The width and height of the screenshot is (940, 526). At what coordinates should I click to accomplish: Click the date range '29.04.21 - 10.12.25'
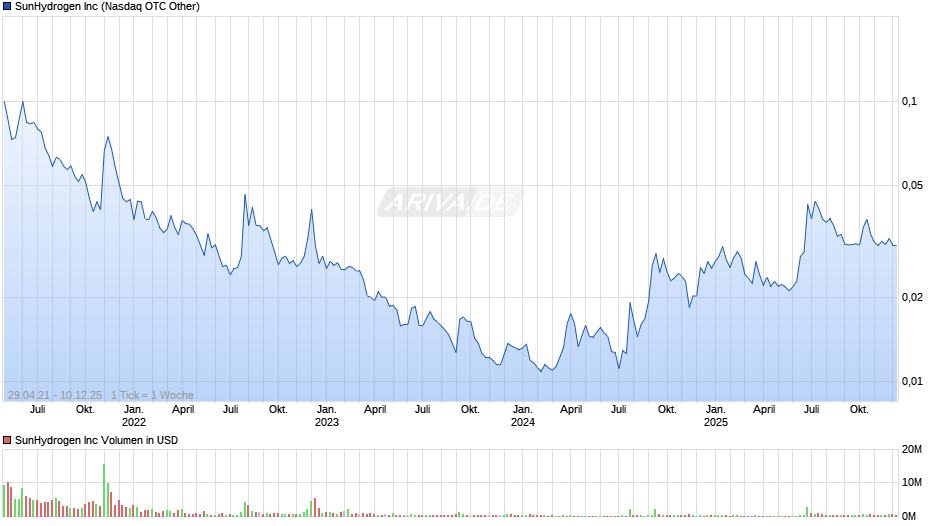point(55,395)
